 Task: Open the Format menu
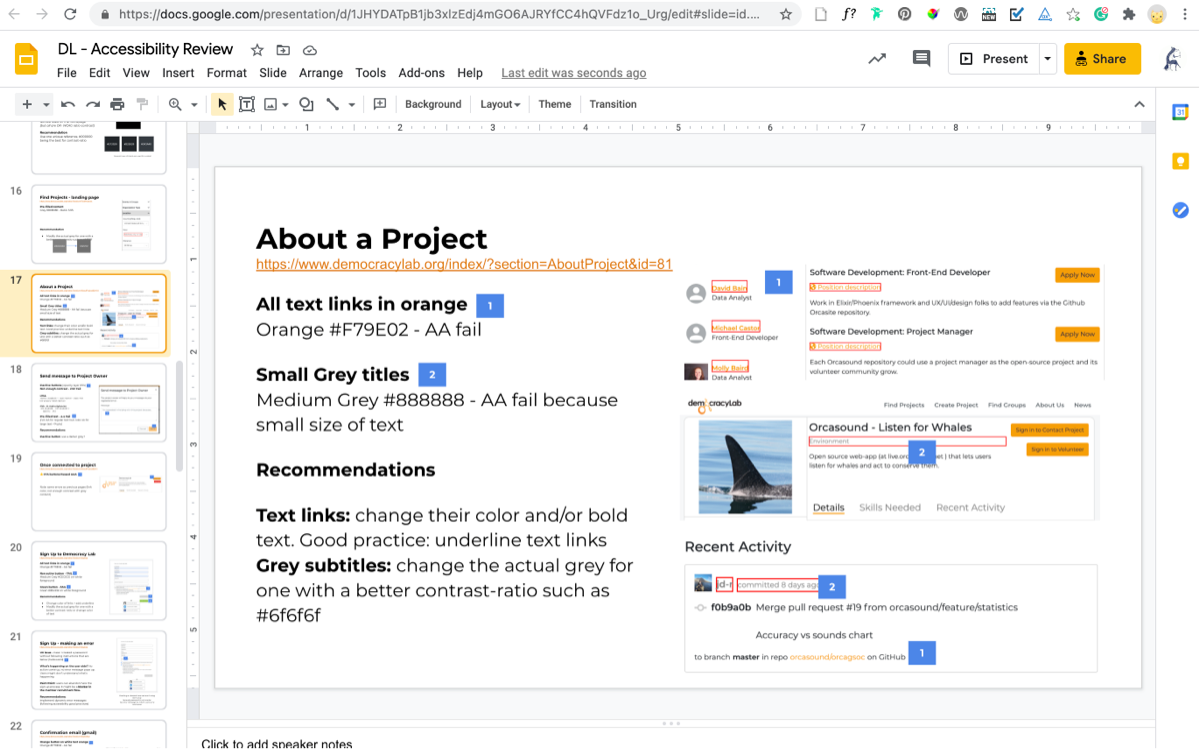coord(227,73)
